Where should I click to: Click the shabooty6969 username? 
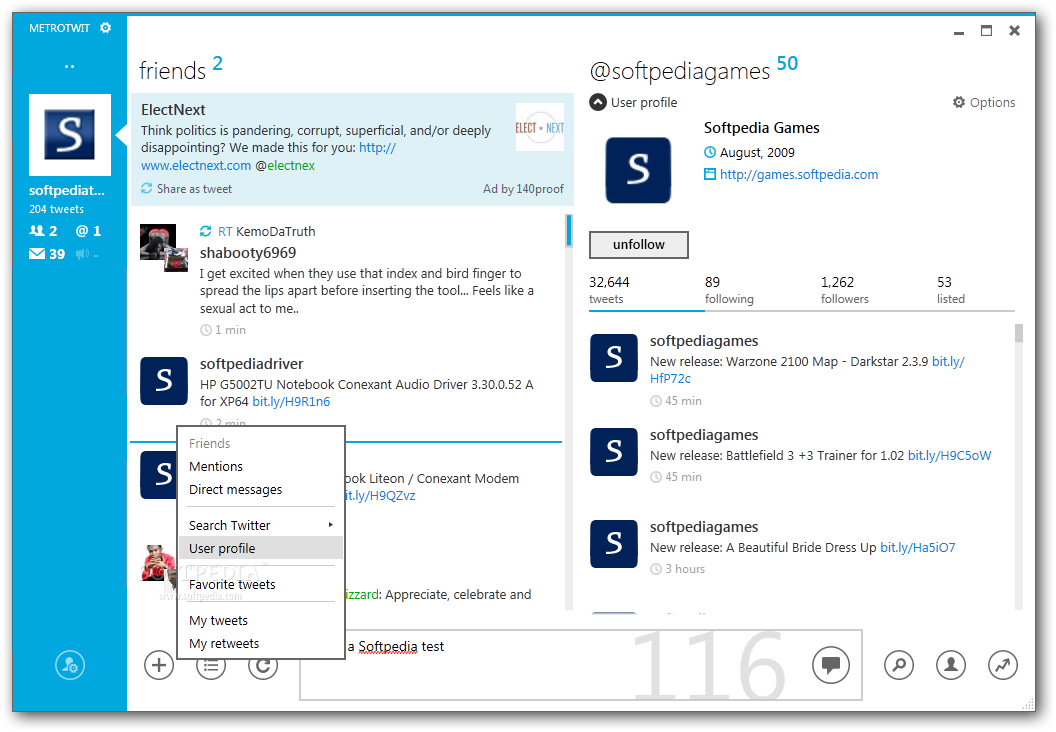[248, 253]
